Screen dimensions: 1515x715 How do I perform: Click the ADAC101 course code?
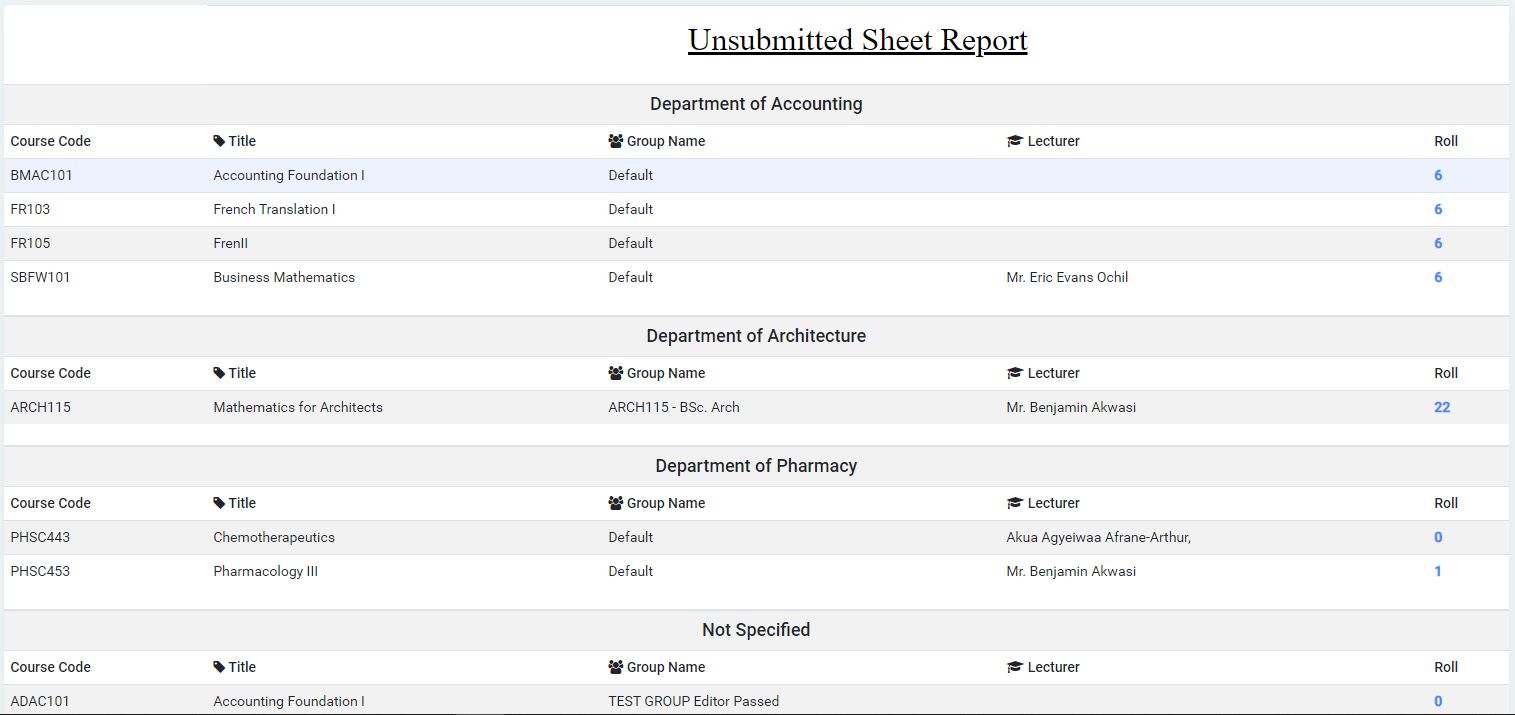coord(40,701)
